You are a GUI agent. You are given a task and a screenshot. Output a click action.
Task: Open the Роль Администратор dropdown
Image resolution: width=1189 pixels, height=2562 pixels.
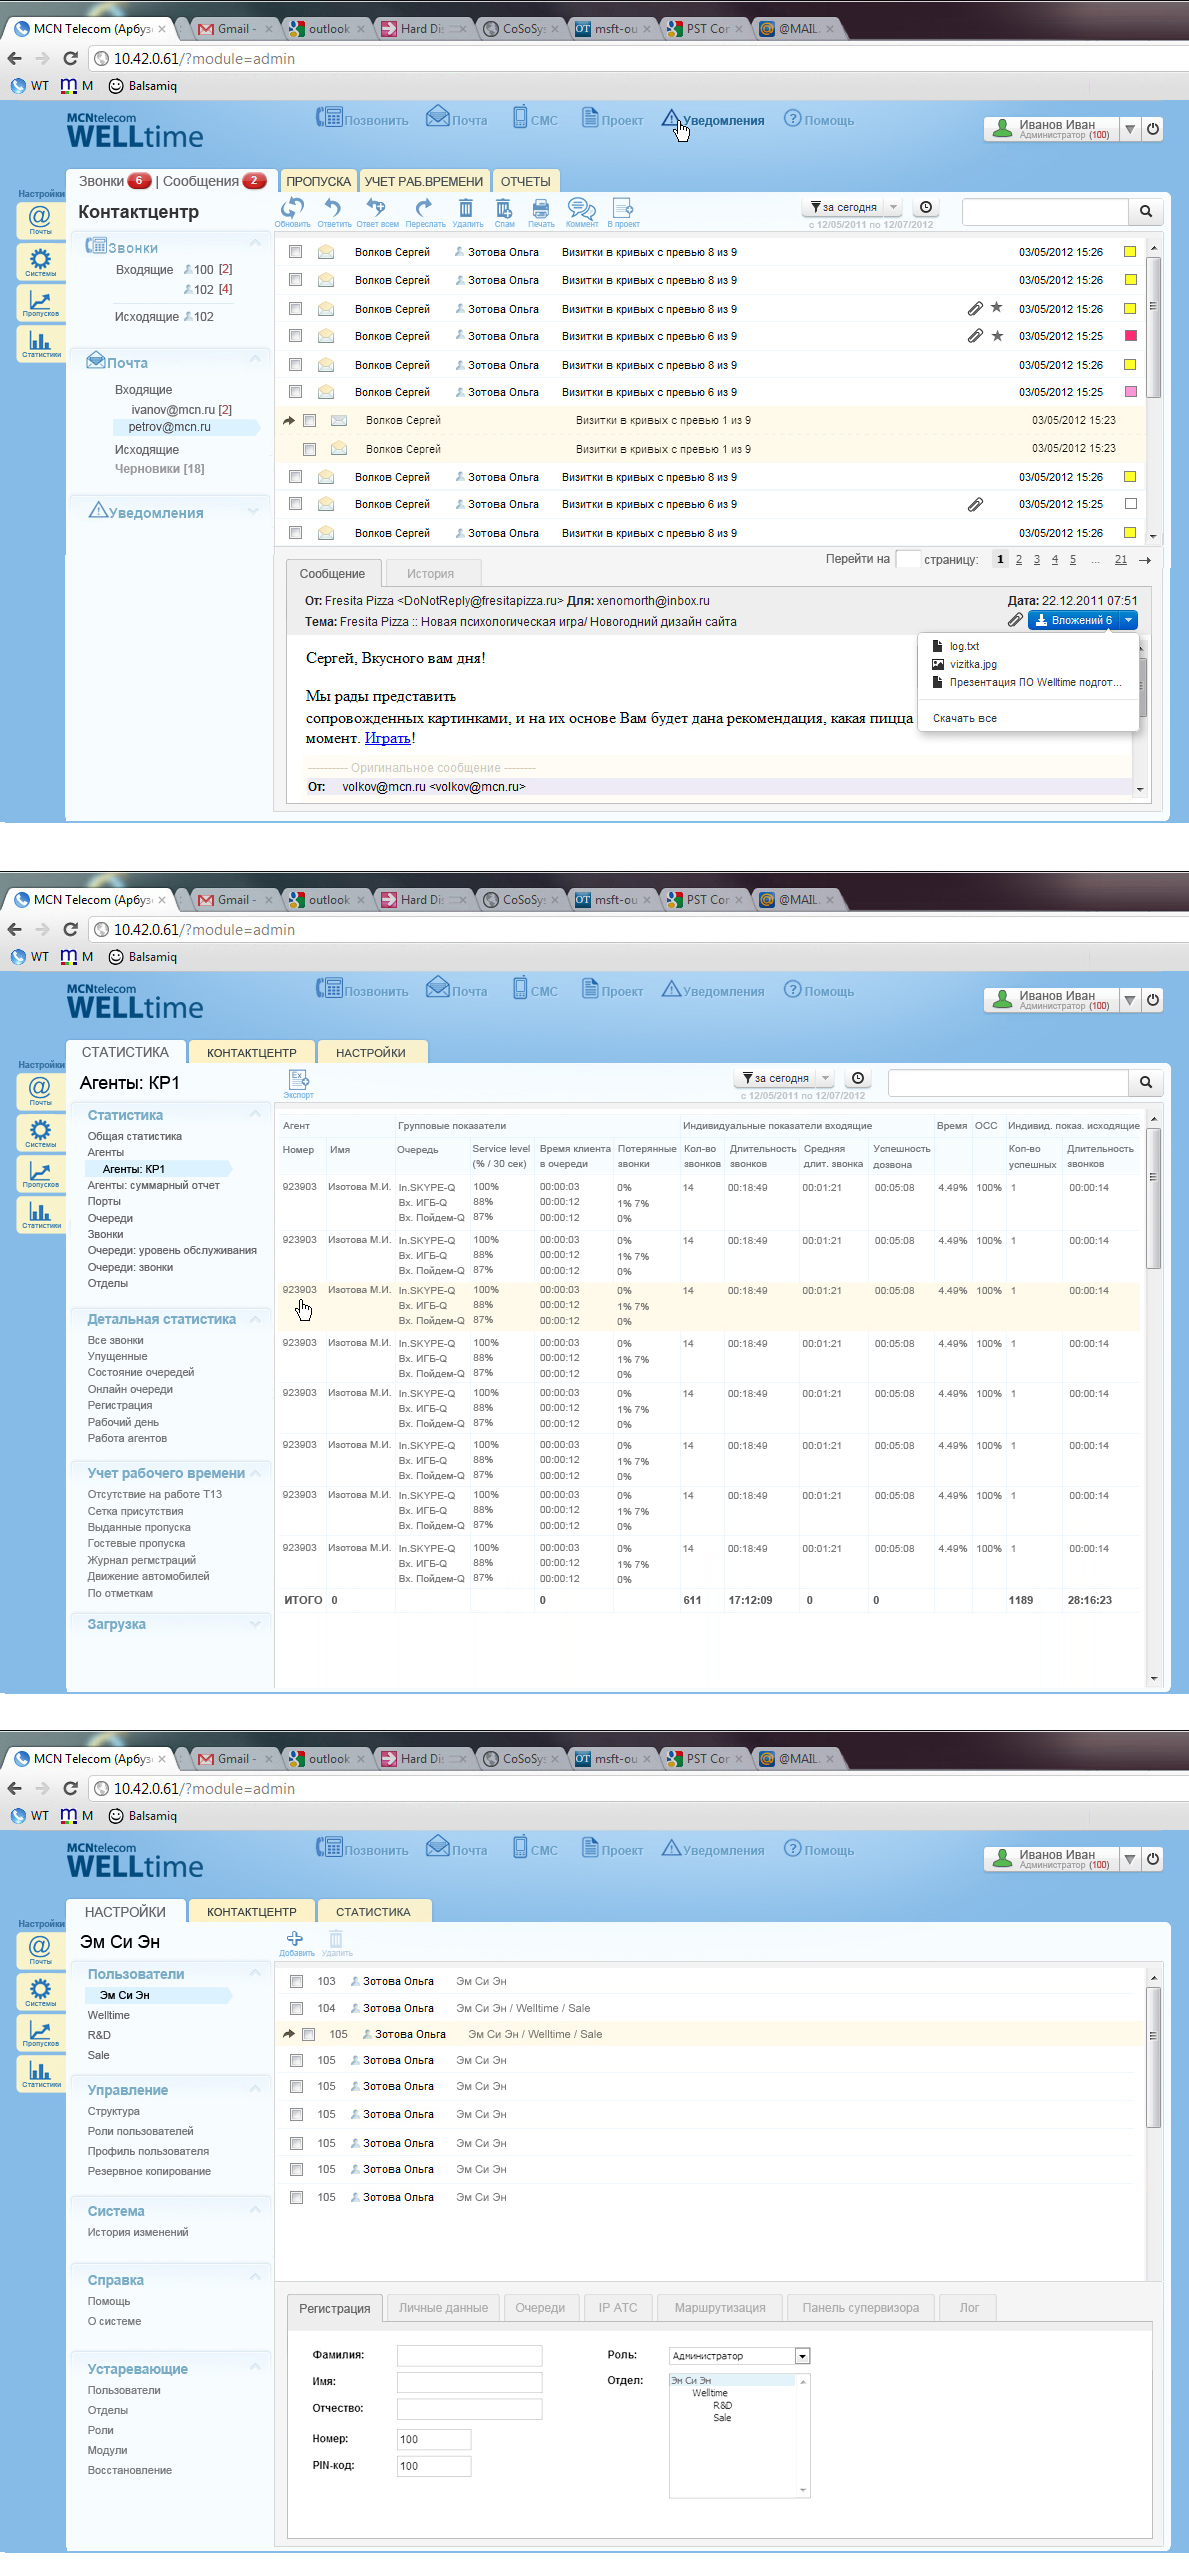[802, 2356]
